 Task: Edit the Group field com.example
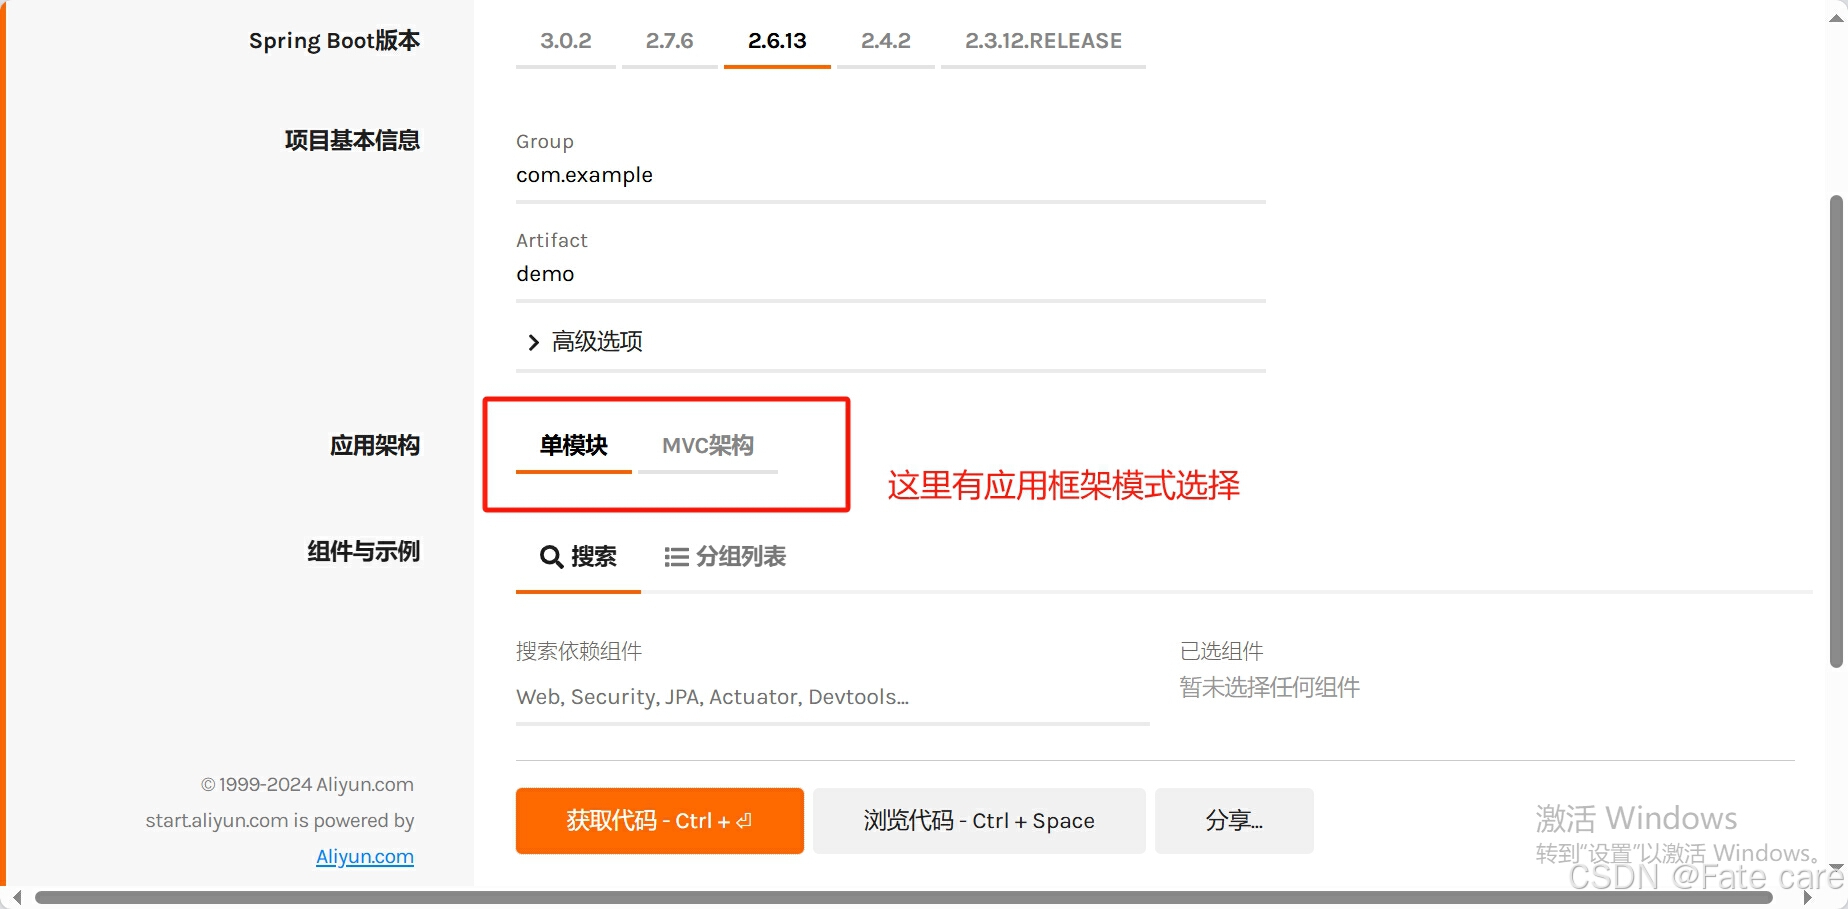[x=891, y=175]
